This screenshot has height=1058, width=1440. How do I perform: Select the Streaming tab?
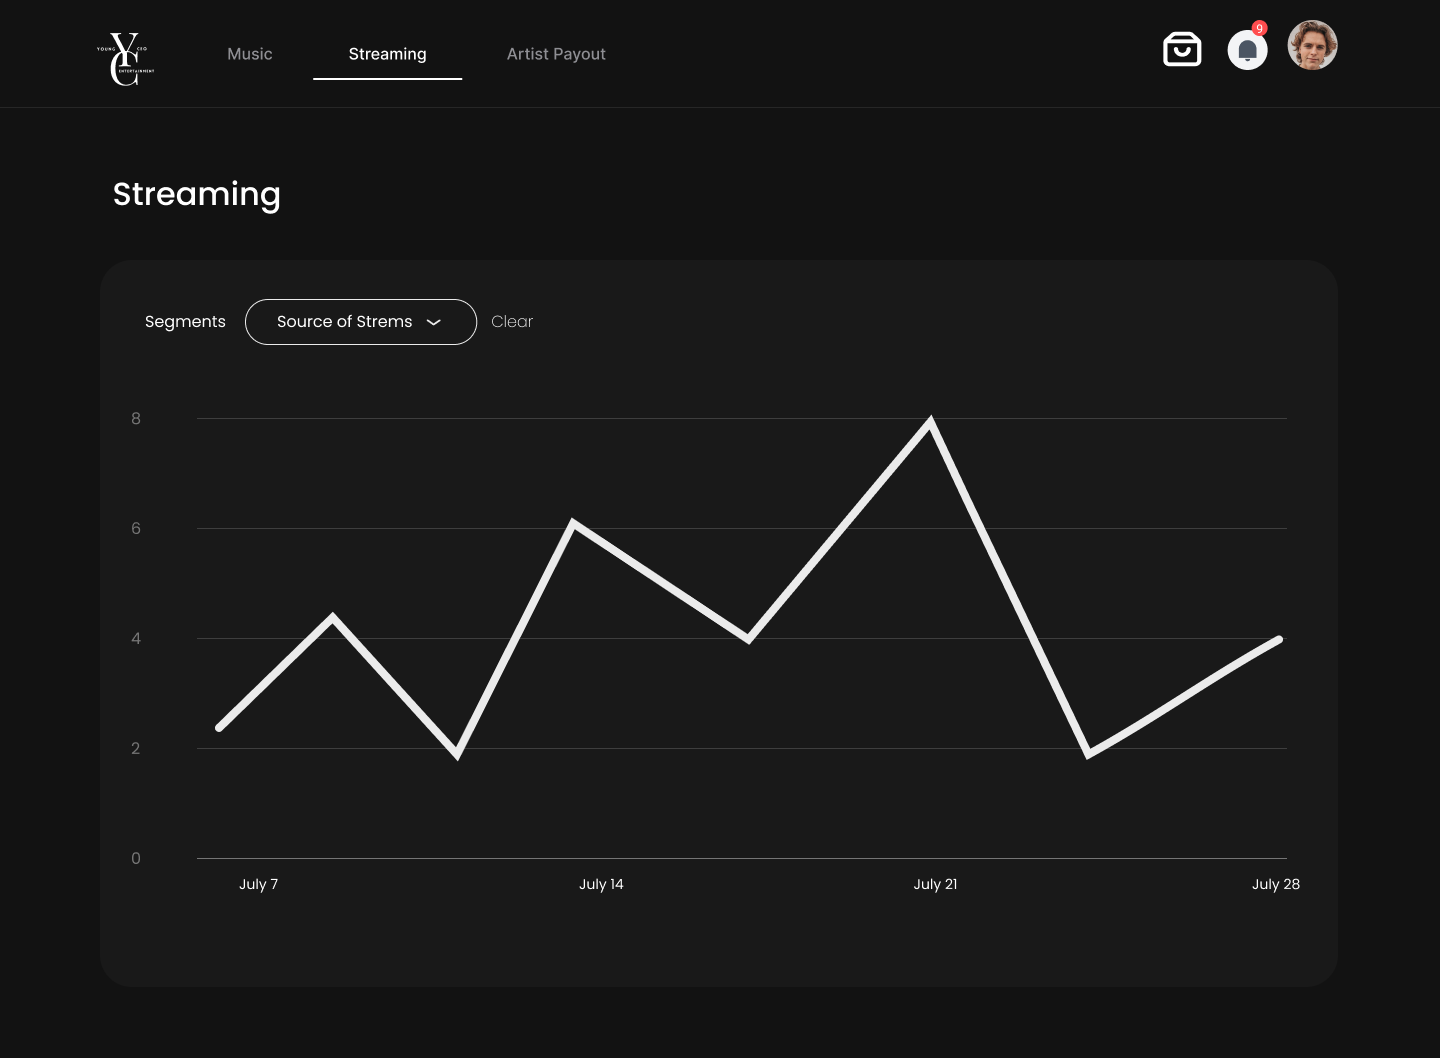click(387, 54)
